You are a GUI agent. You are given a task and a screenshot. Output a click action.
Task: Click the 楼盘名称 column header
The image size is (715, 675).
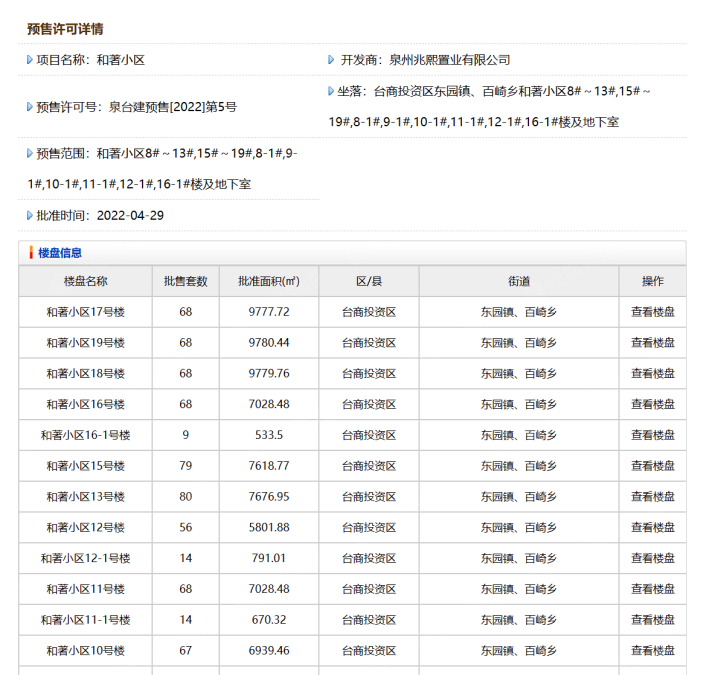[85, 281]
